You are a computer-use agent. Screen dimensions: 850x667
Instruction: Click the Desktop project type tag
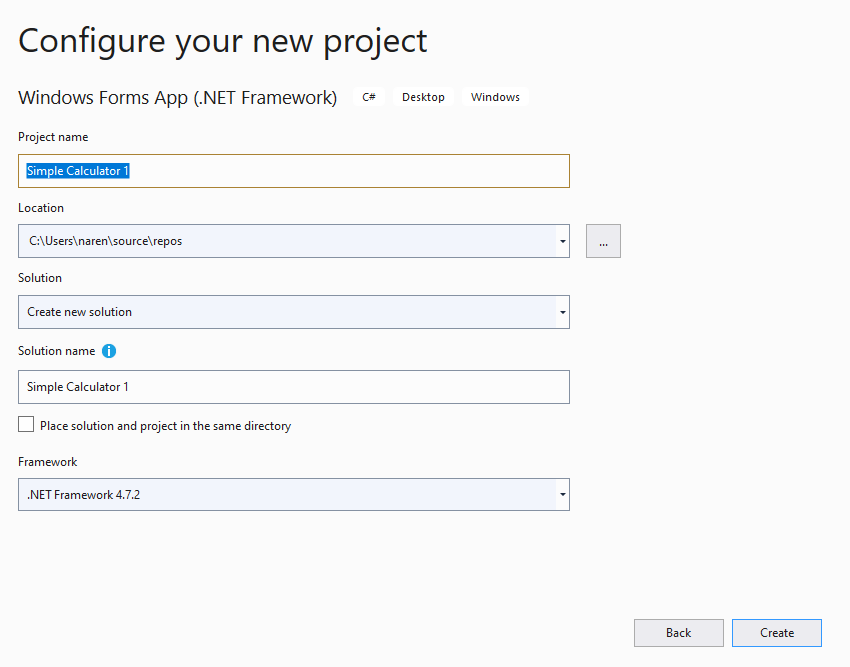(423, 97)
